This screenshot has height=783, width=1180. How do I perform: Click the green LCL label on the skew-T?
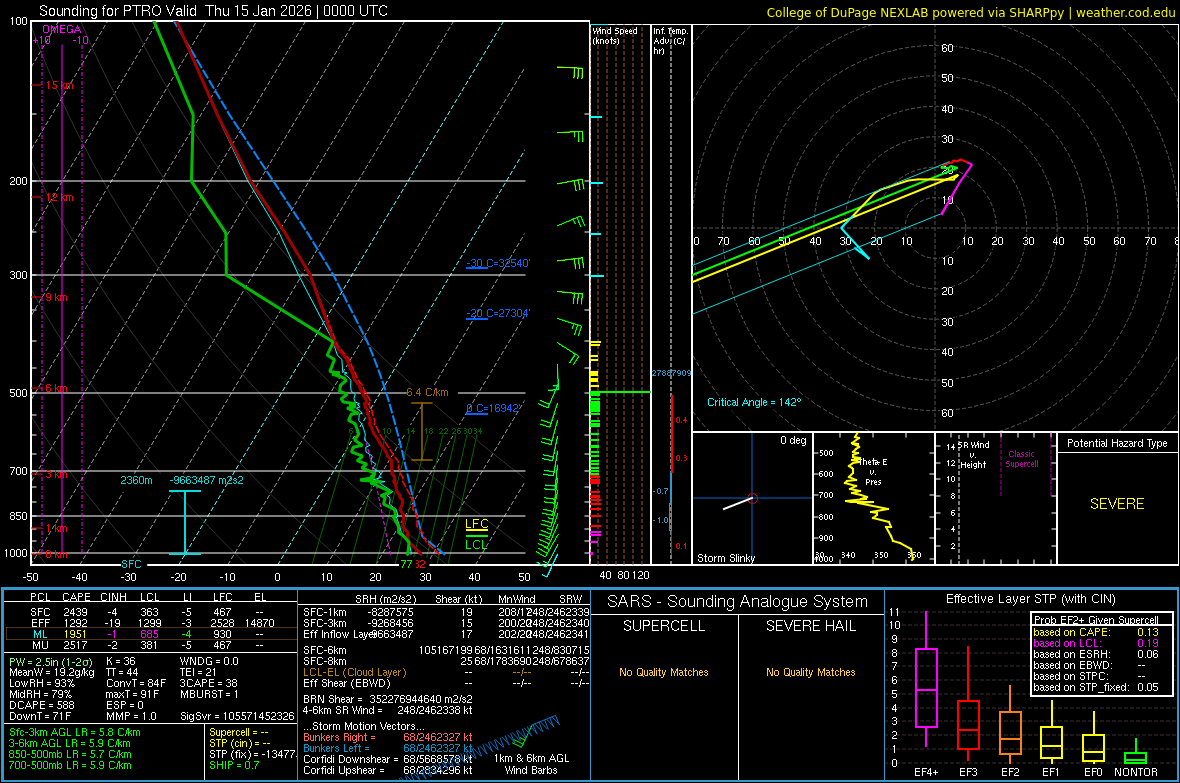point(476,544)
